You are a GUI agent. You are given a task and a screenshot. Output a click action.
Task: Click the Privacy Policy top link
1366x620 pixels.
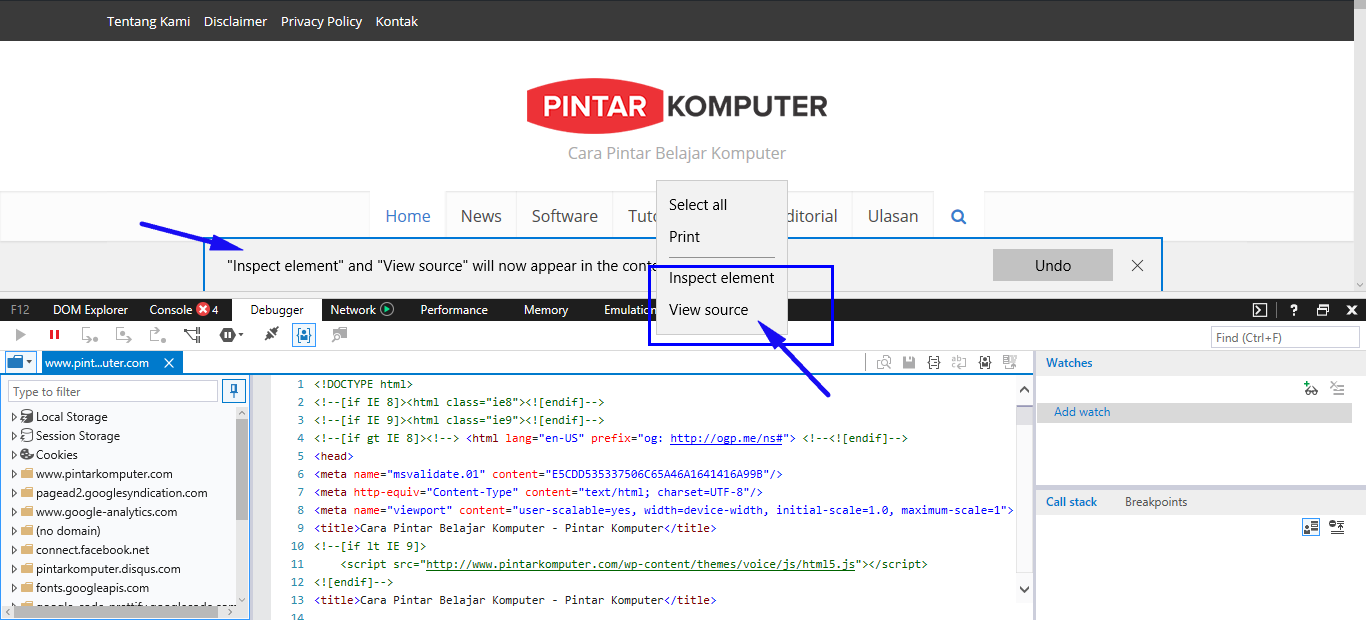pyautogui.click(x=321, y=21)
